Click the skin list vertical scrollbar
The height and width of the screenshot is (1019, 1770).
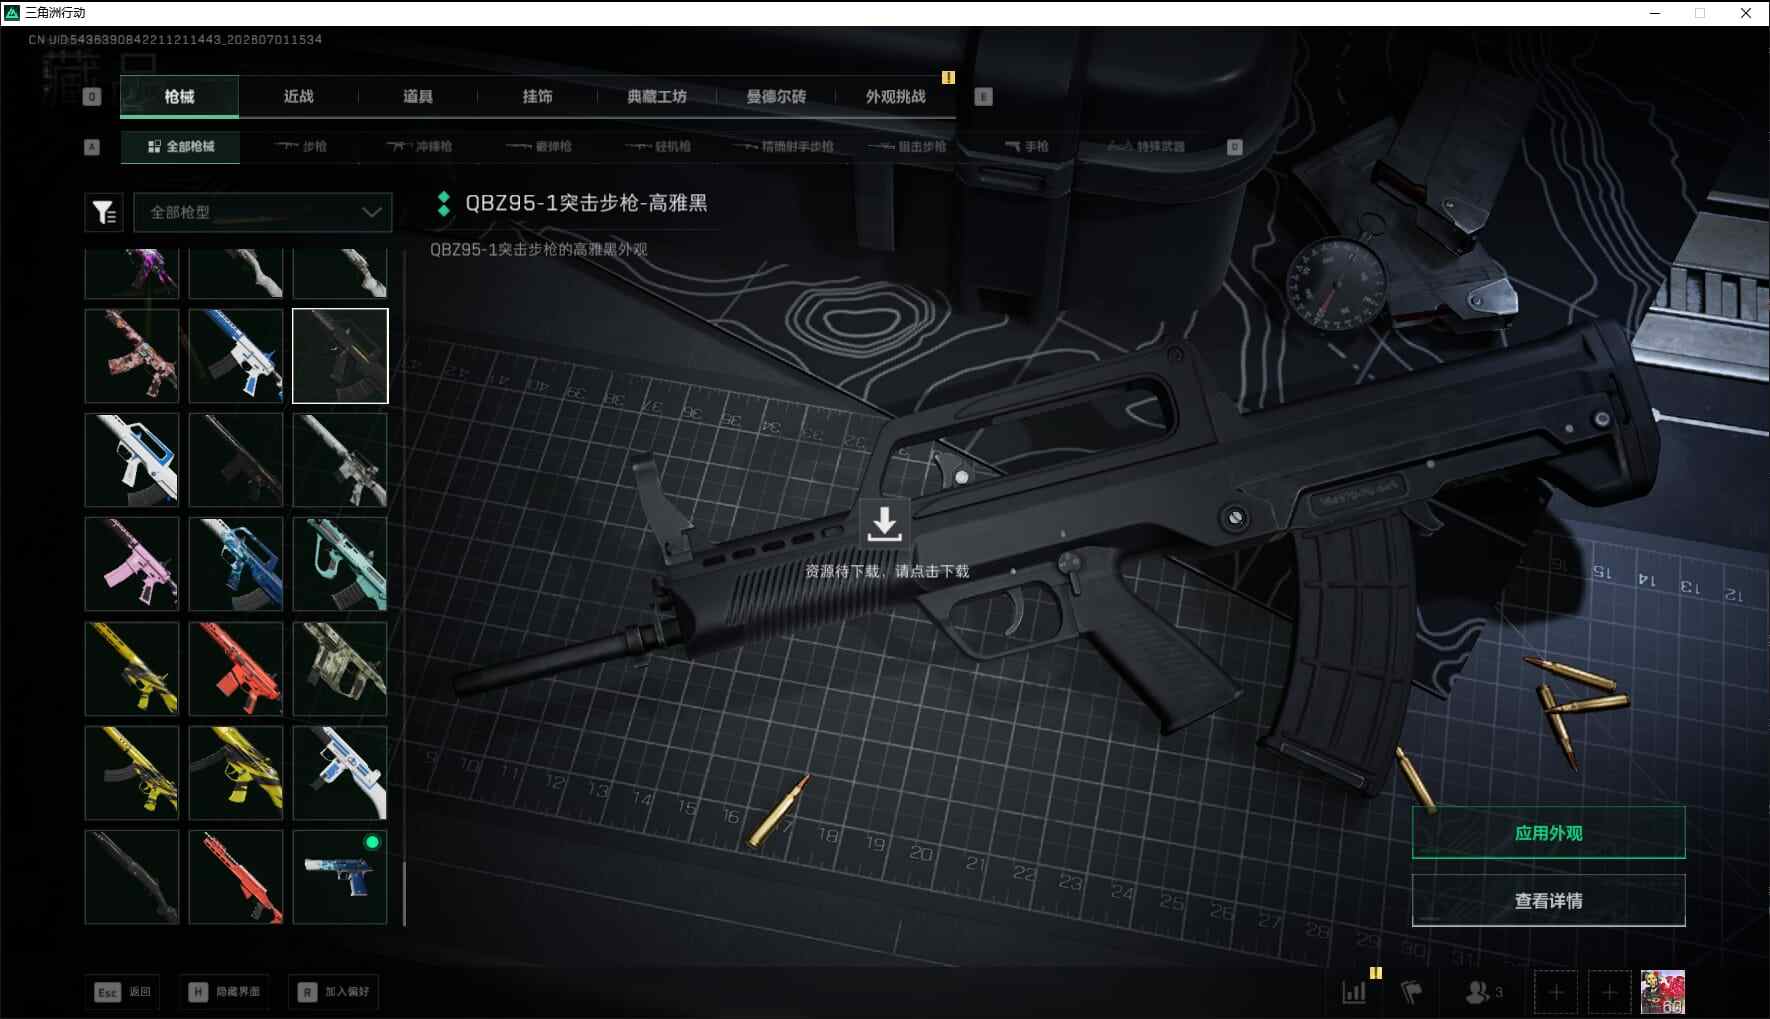[404, 894]
